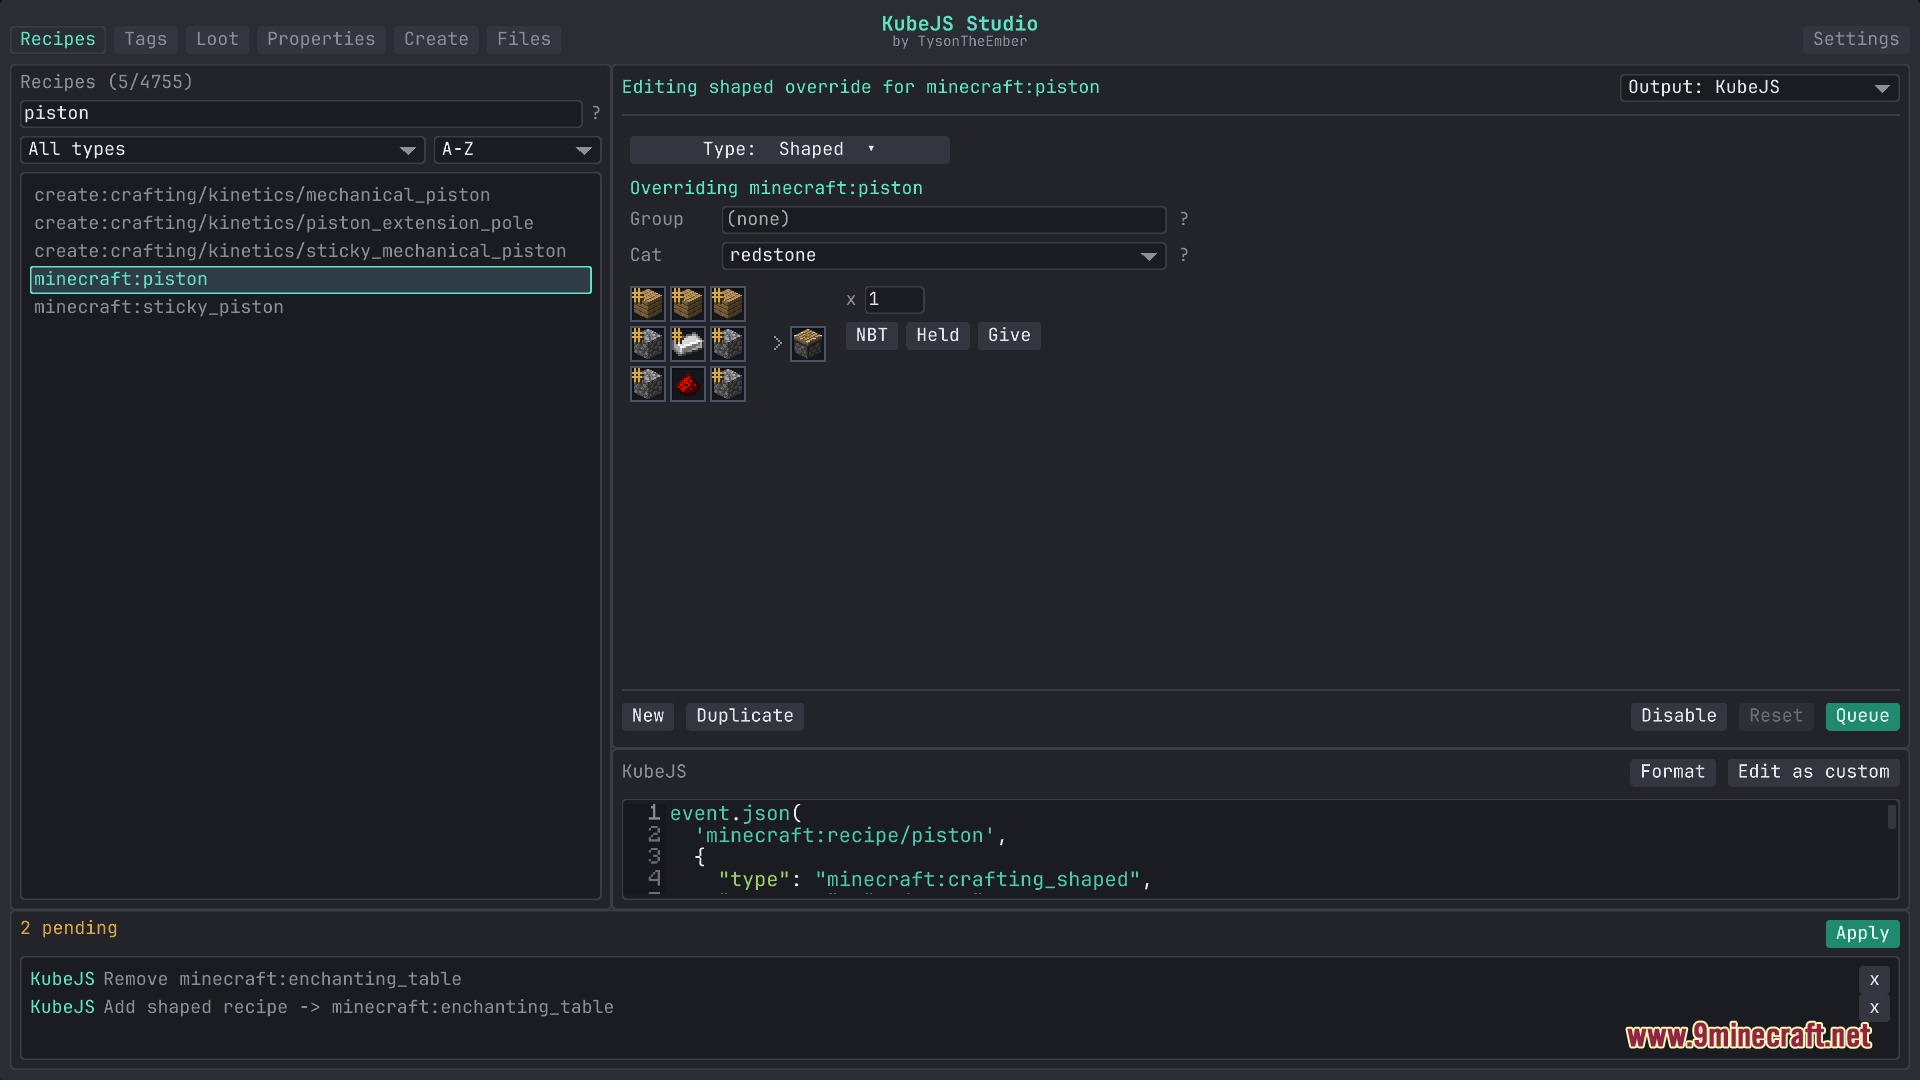Focus the recipe search field containing piston

(301, 114)
